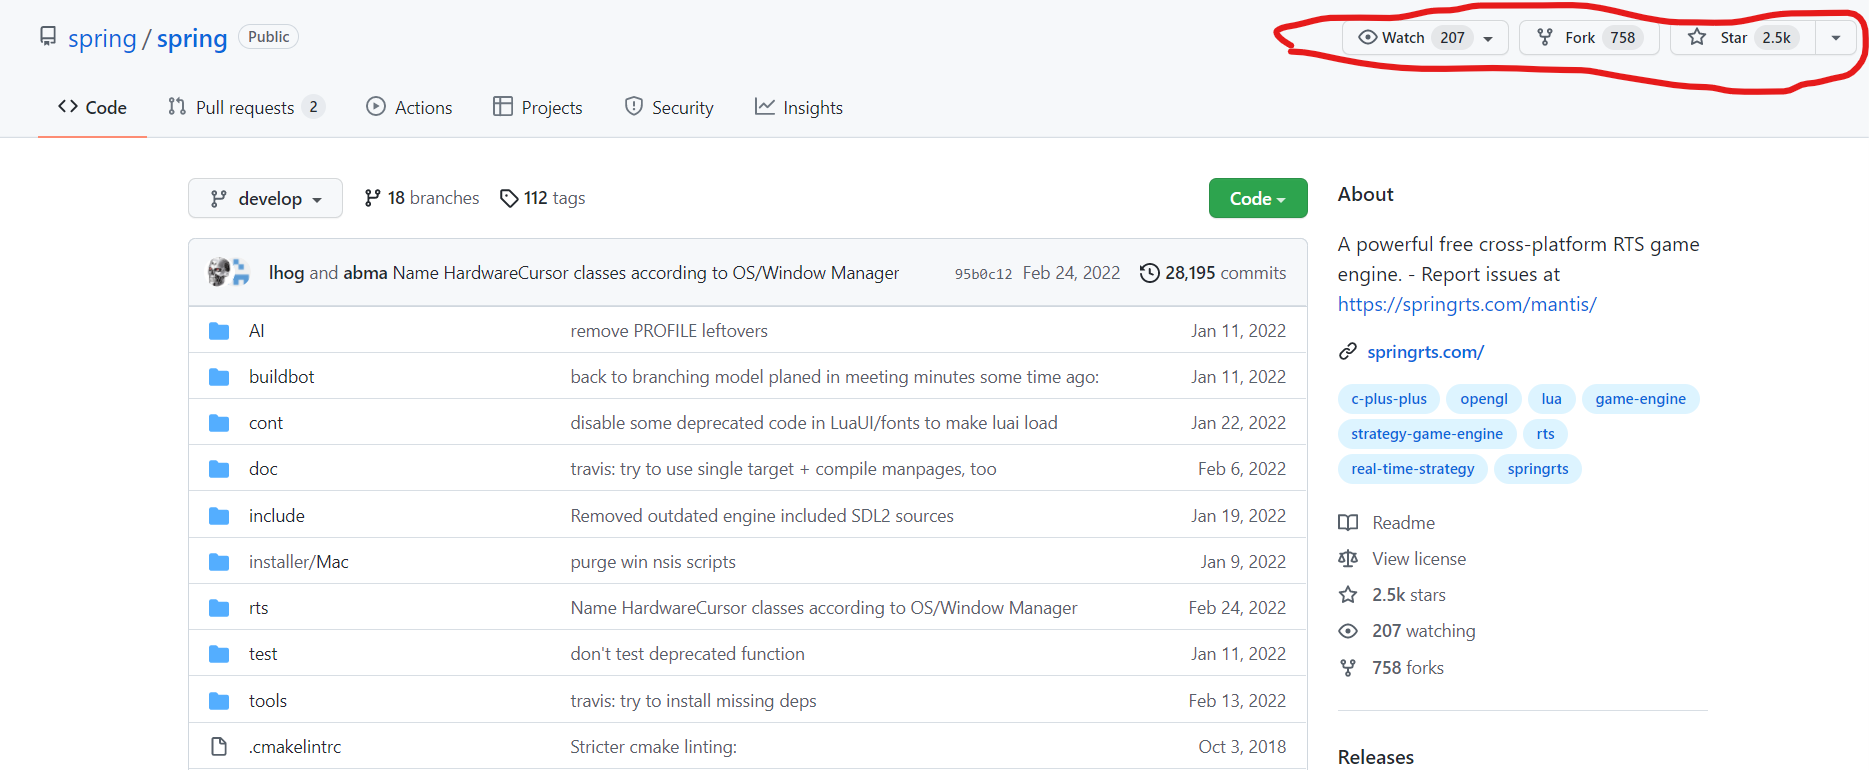Viewport: 1870px width, 770px height.
Task: Go to the Actions tab
Action: coord(409,107)
